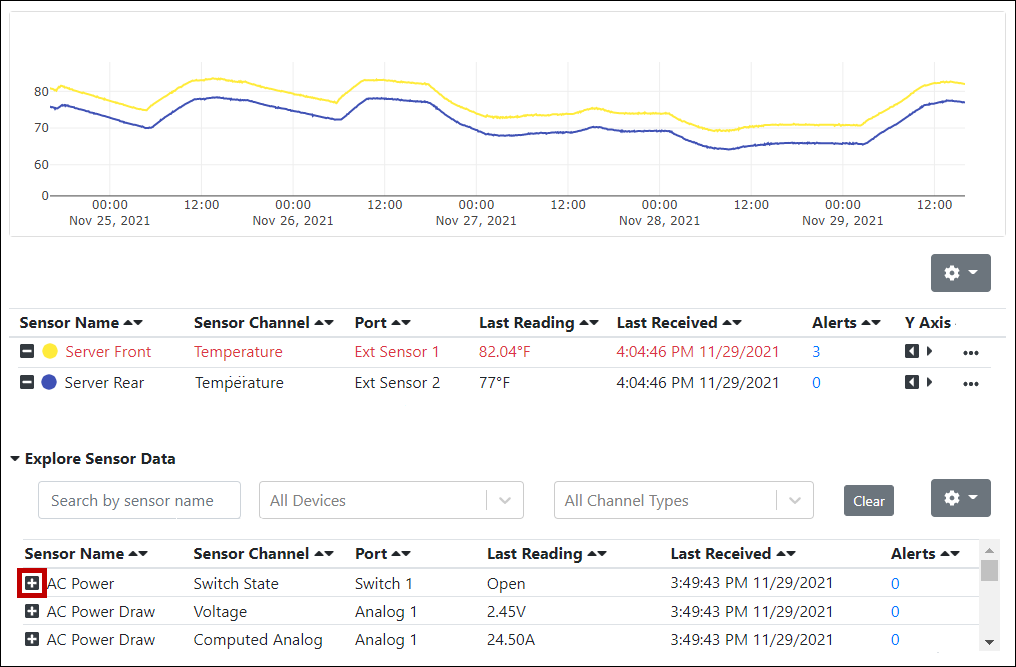Screen dimensions: 1016x667
Task: Add AC Power Draw Computed Analog row
Action: 32,640
